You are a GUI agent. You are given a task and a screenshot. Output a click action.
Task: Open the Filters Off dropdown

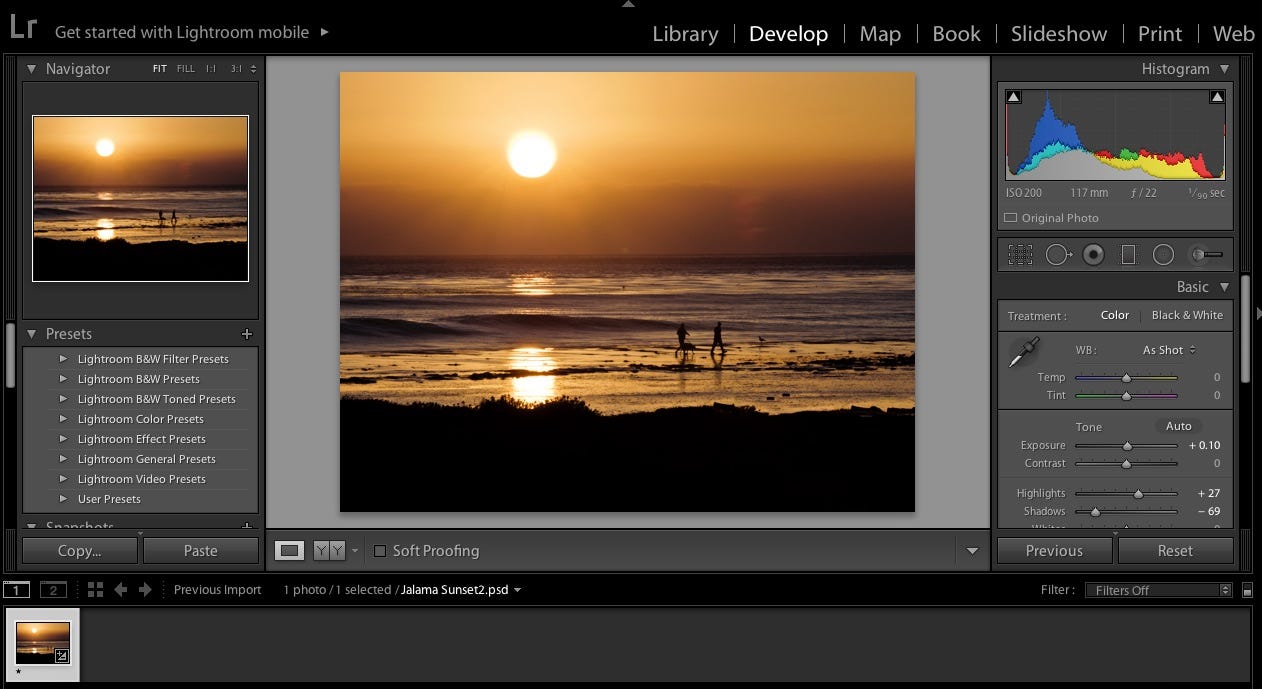[x=1158, y=590]
